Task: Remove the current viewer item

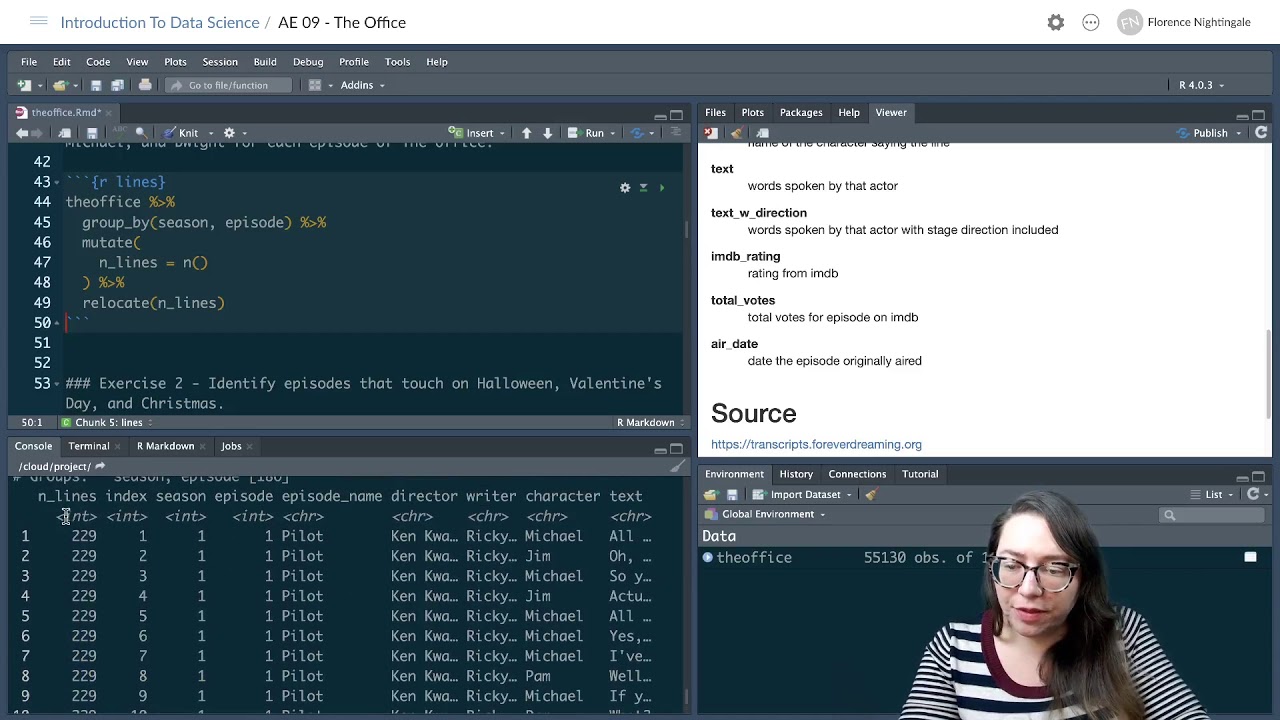Action: coord(711,133)
